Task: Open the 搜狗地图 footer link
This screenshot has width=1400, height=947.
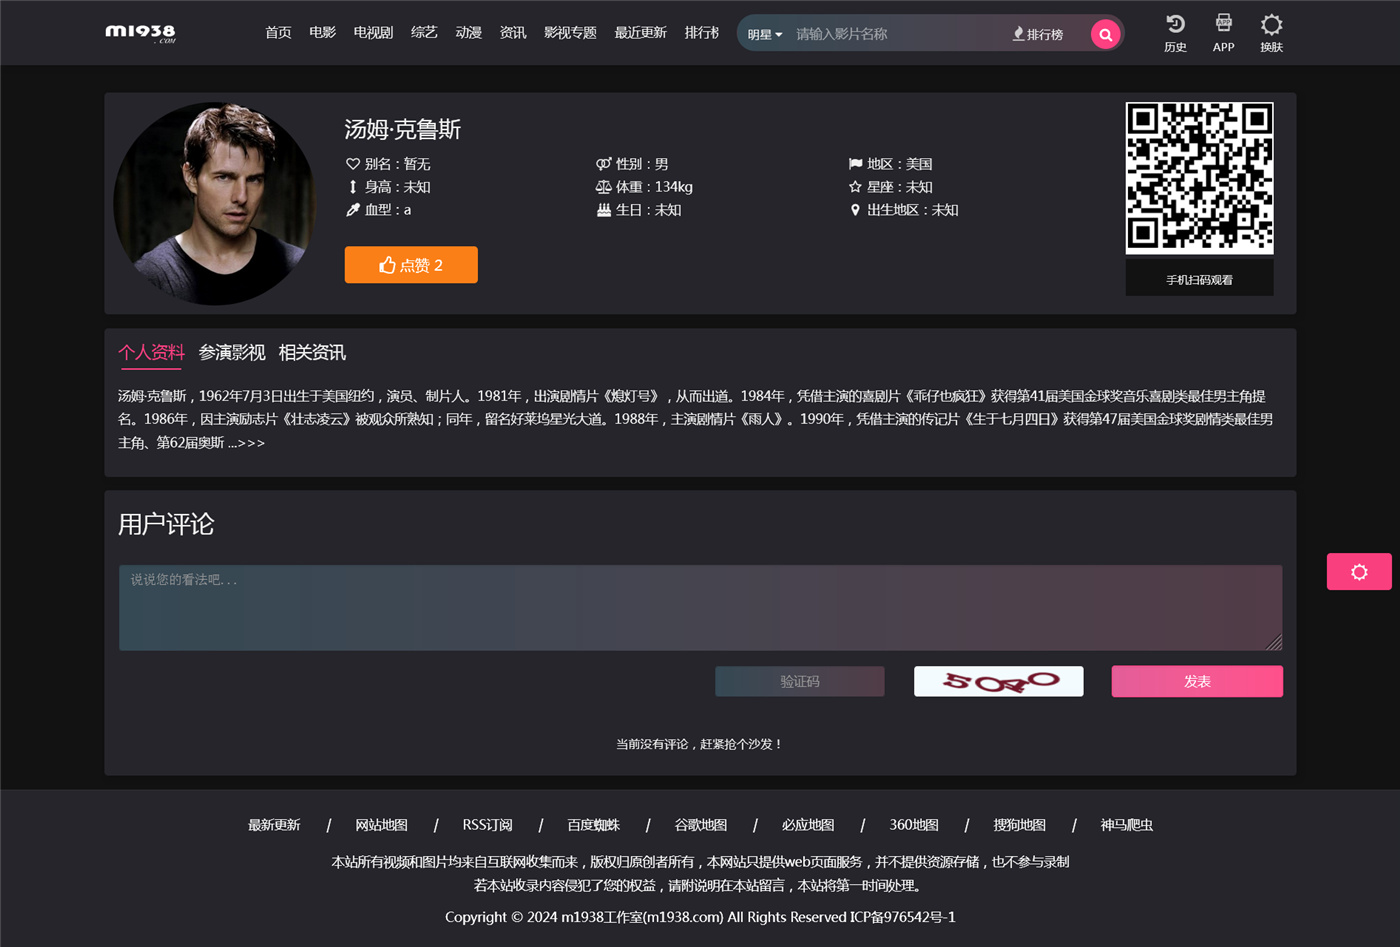Action: click(1019, 825)
